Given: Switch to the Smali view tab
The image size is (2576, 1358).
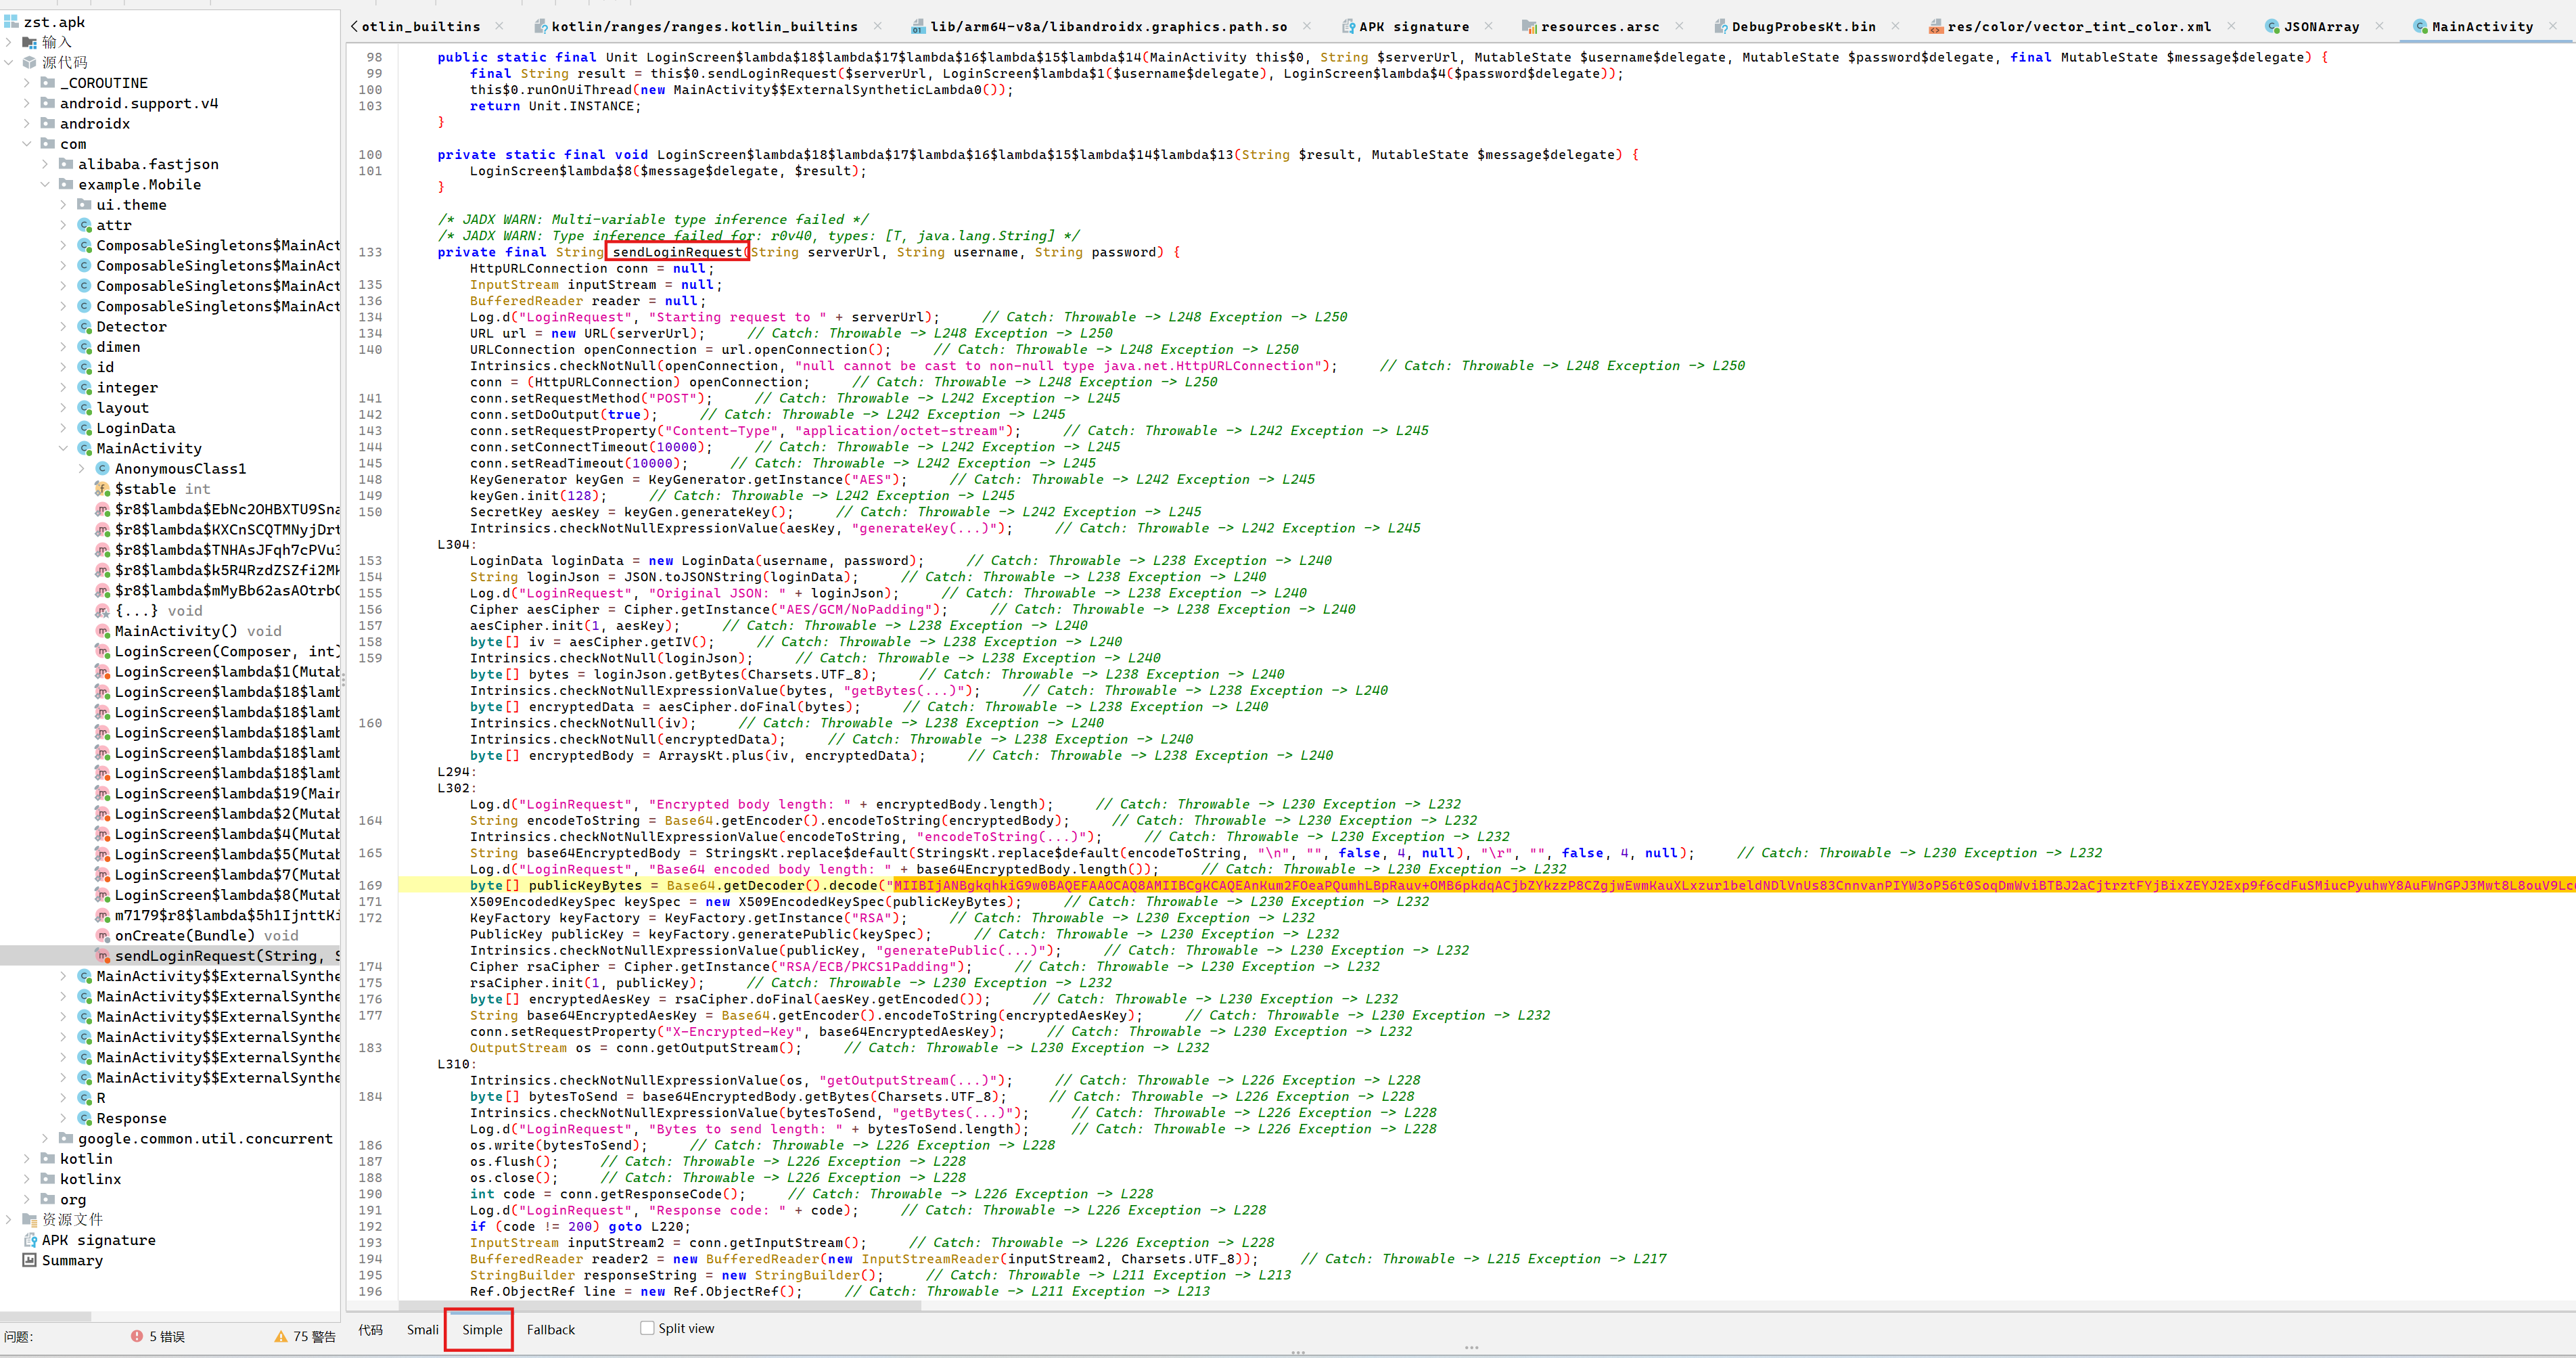Looking at the screenshot, I should pyautogui.click(x=422, y=1329).
